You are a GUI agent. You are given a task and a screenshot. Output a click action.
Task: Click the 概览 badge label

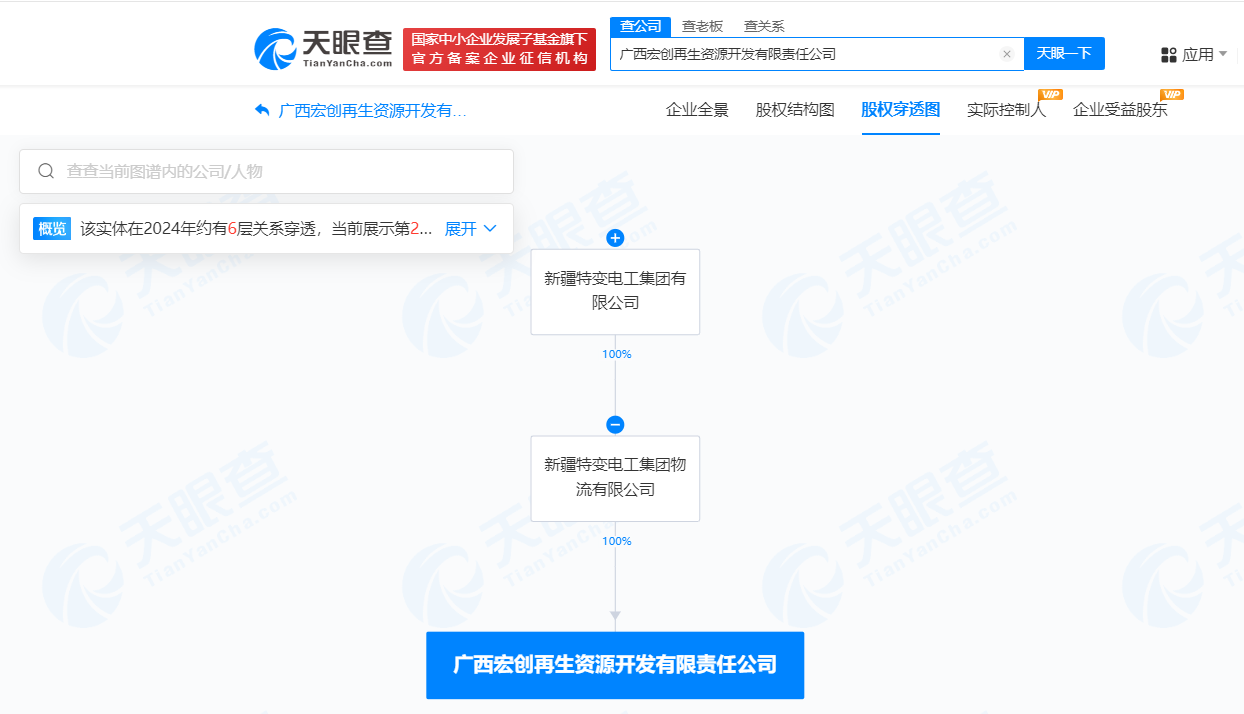52,228
